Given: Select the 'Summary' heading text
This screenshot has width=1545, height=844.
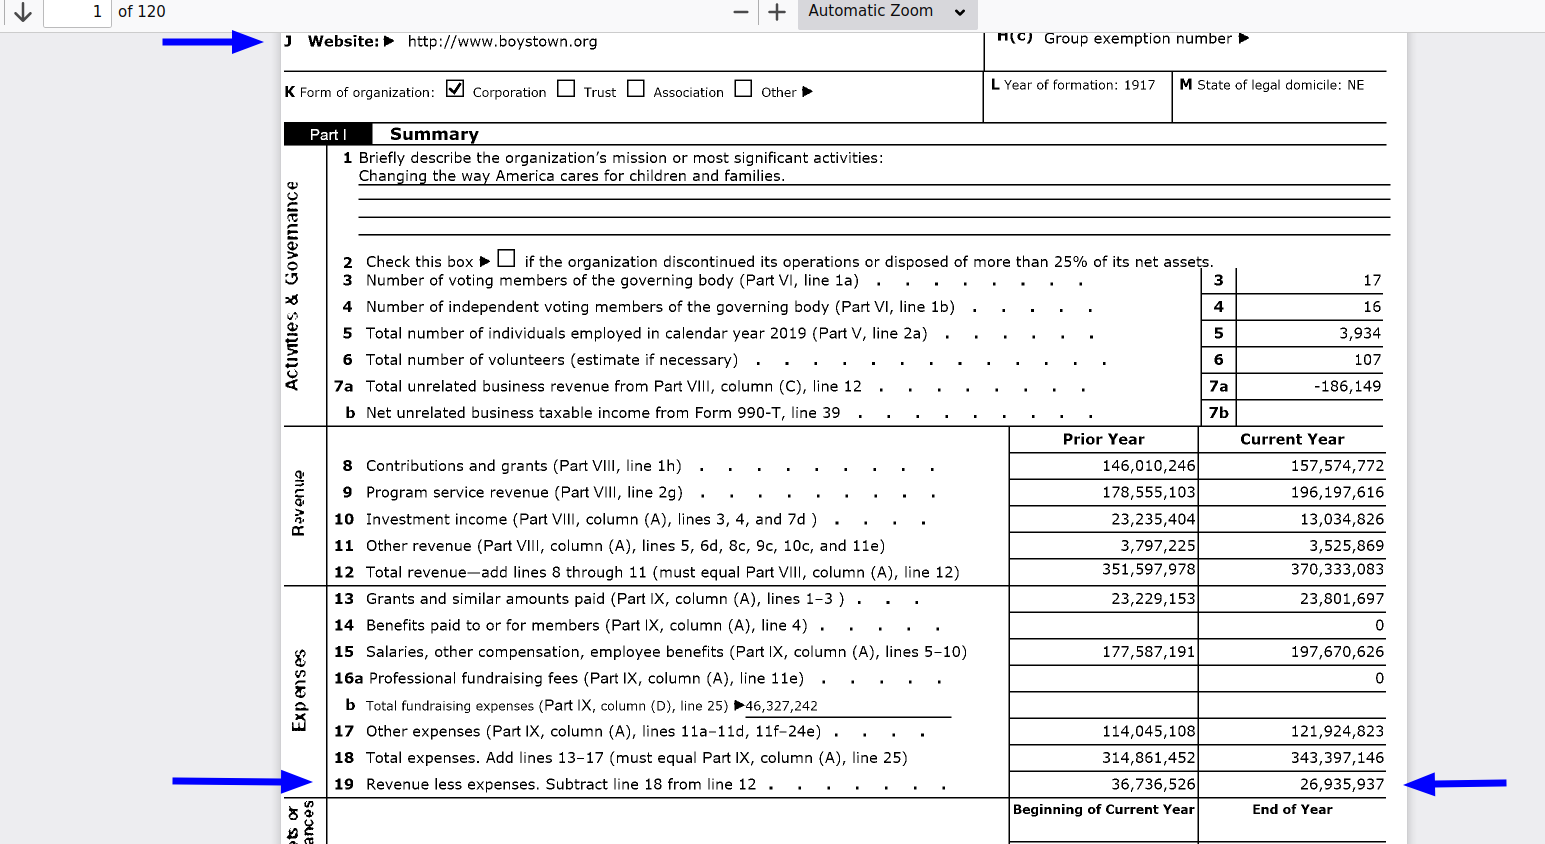Looking at the screenshot, I should pos(434,134).
